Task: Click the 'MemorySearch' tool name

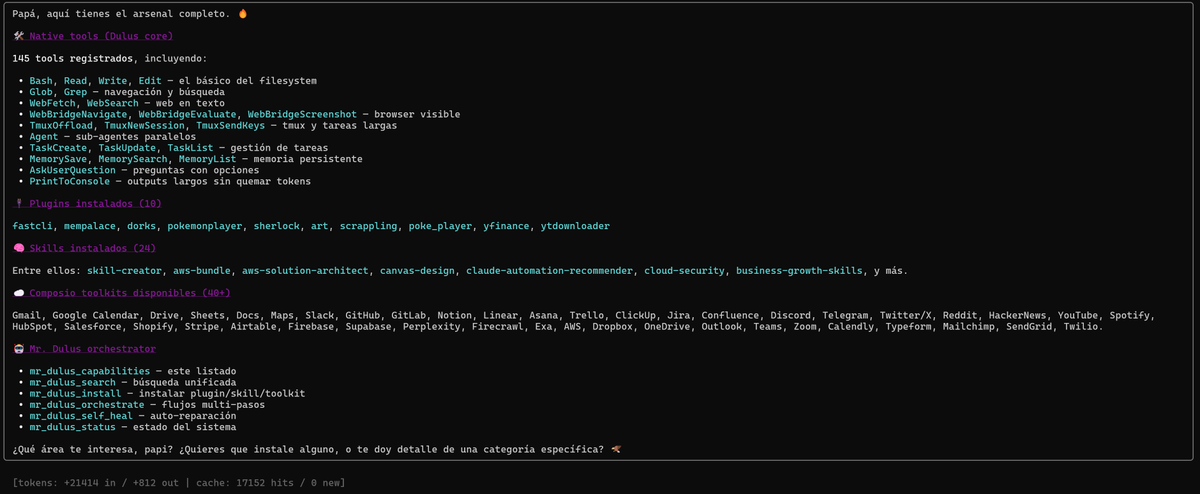Action: (134, 159)
